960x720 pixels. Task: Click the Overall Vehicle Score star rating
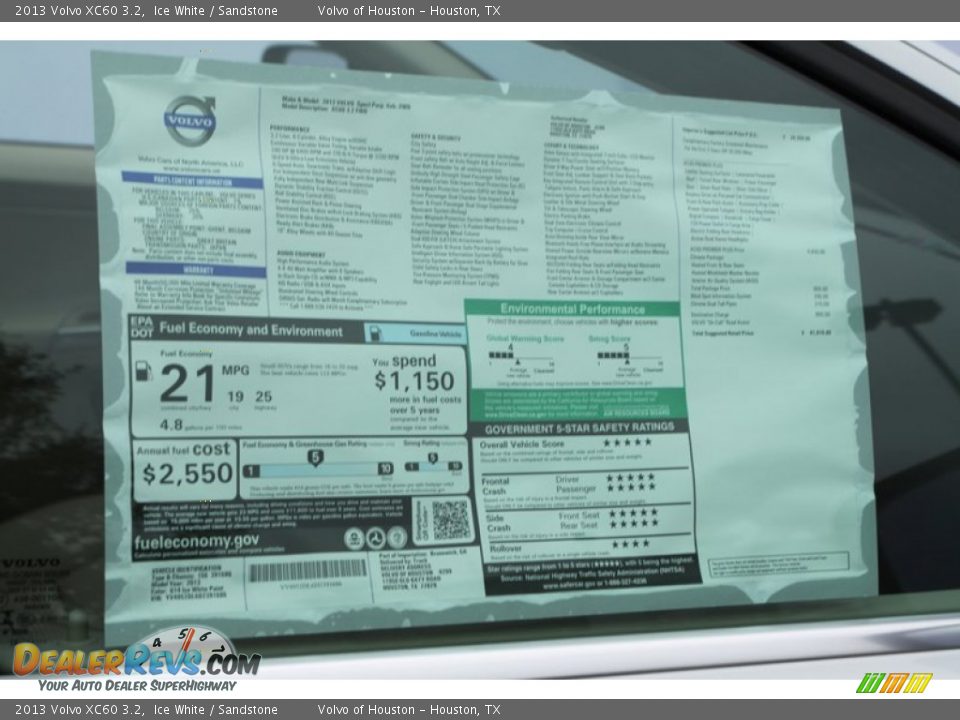coord(627,442)
